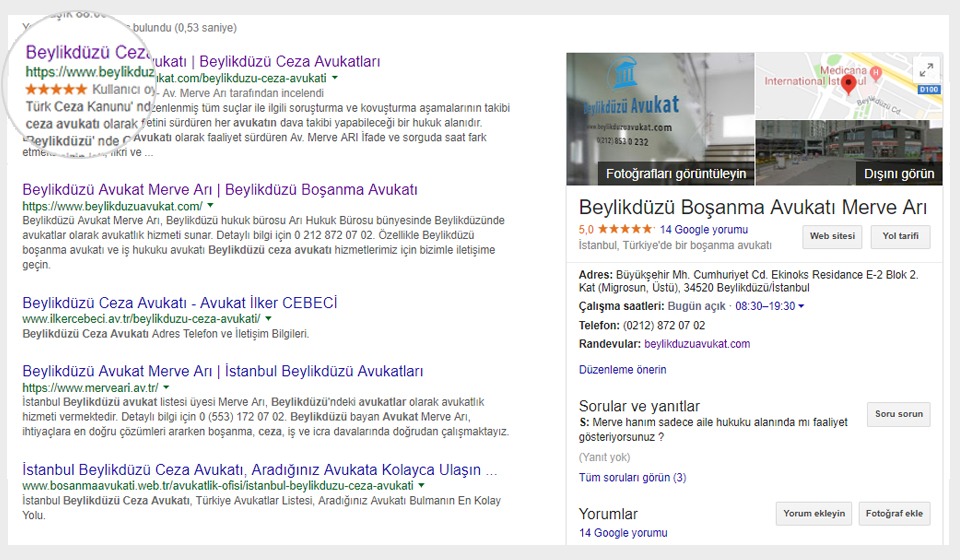960x560 pixels.
Task: Expand the map with the arrows icon
Action: [926, 70]
